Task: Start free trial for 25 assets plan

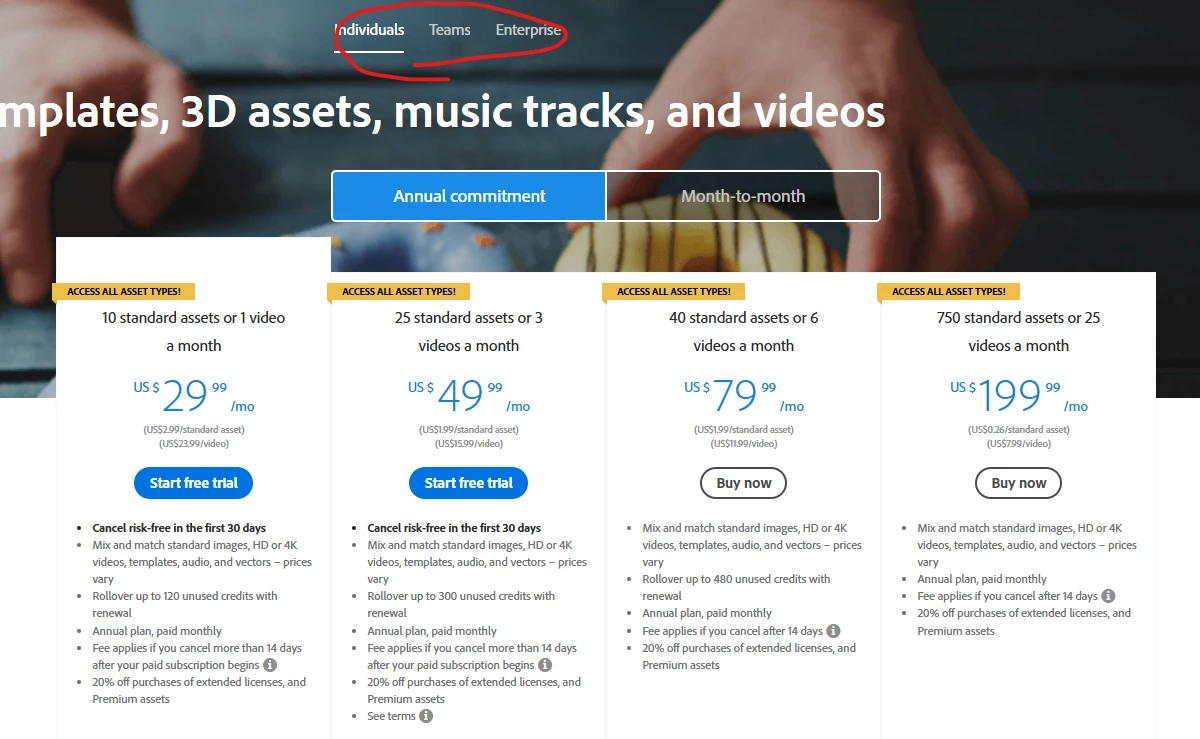Action: coord(468,483)
